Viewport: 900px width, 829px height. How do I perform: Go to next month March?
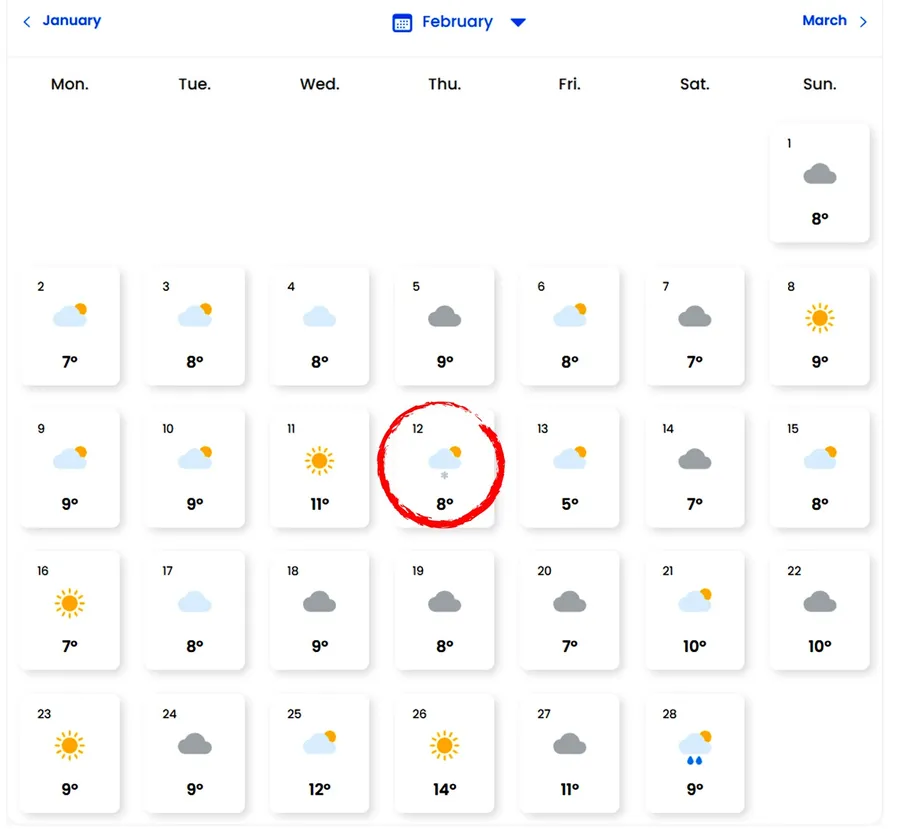coord(824,20)
